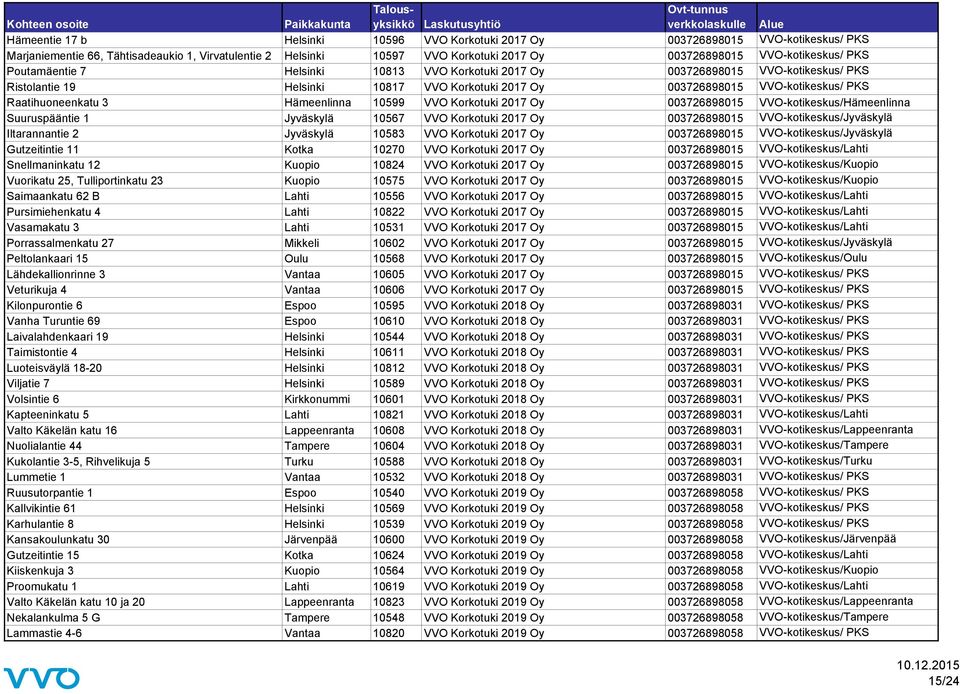Select 'Marjaniementie 66, Tähtisadeaukio 1, Virvatulentie 2'
Viewport: 960px width, 694px height.
[x=139, y=56]
